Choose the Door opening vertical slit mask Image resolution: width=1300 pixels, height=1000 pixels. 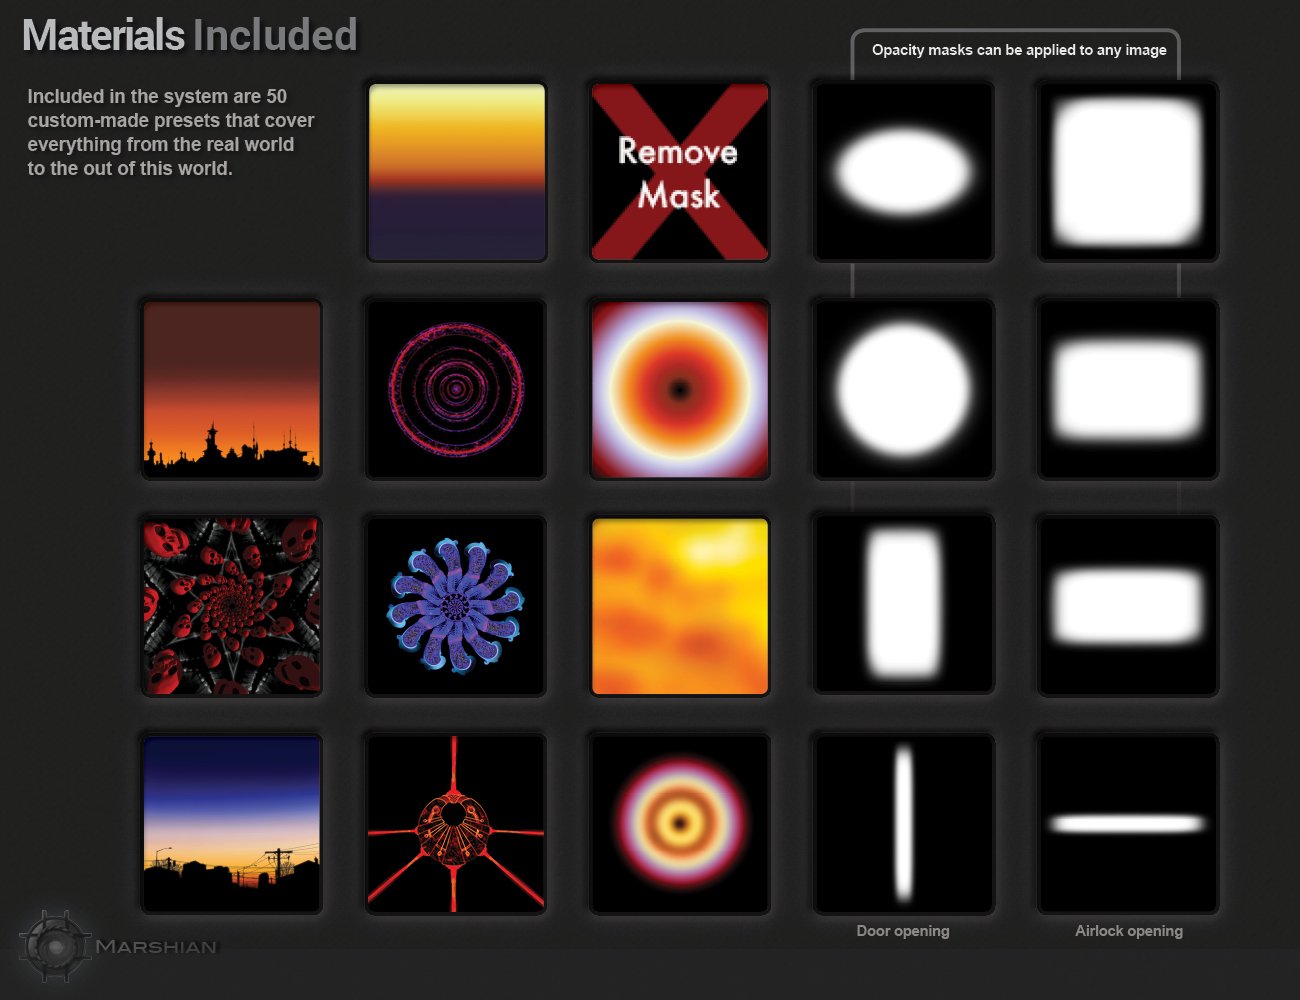(x=904, y=824)
